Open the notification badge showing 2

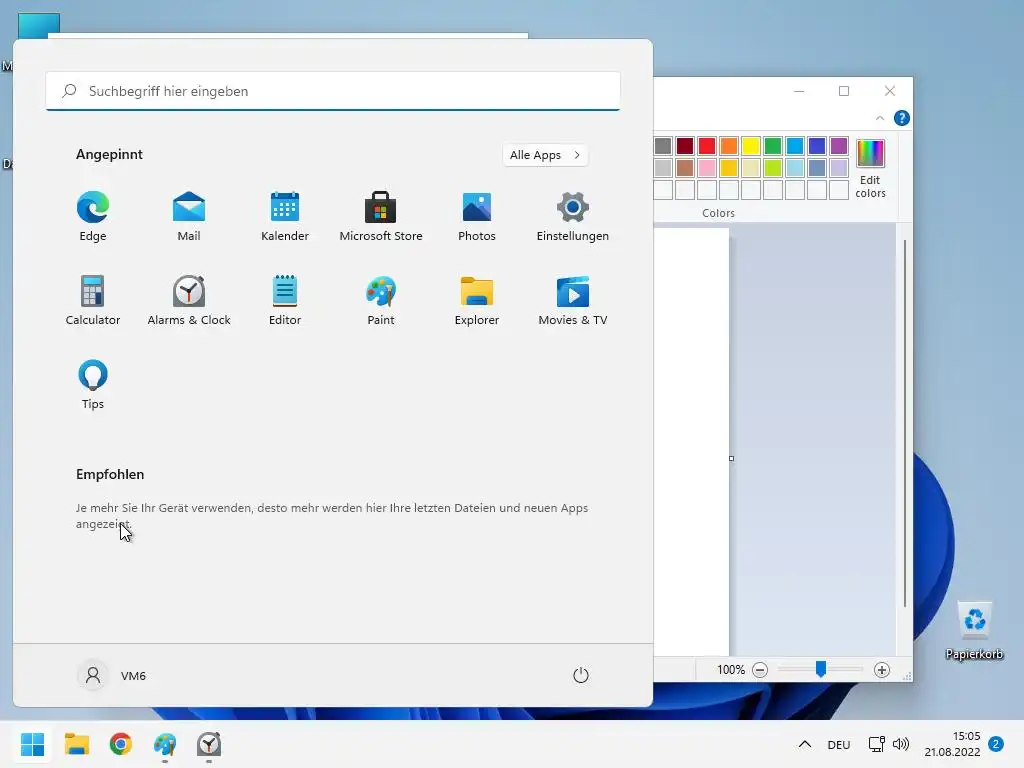pos(996,744)
